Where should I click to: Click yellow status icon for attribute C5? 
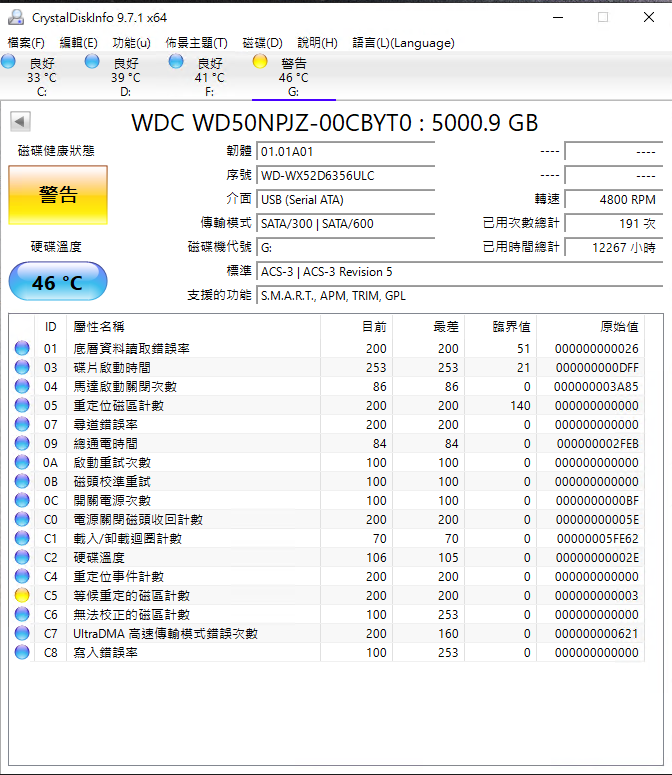coord(22,596)
